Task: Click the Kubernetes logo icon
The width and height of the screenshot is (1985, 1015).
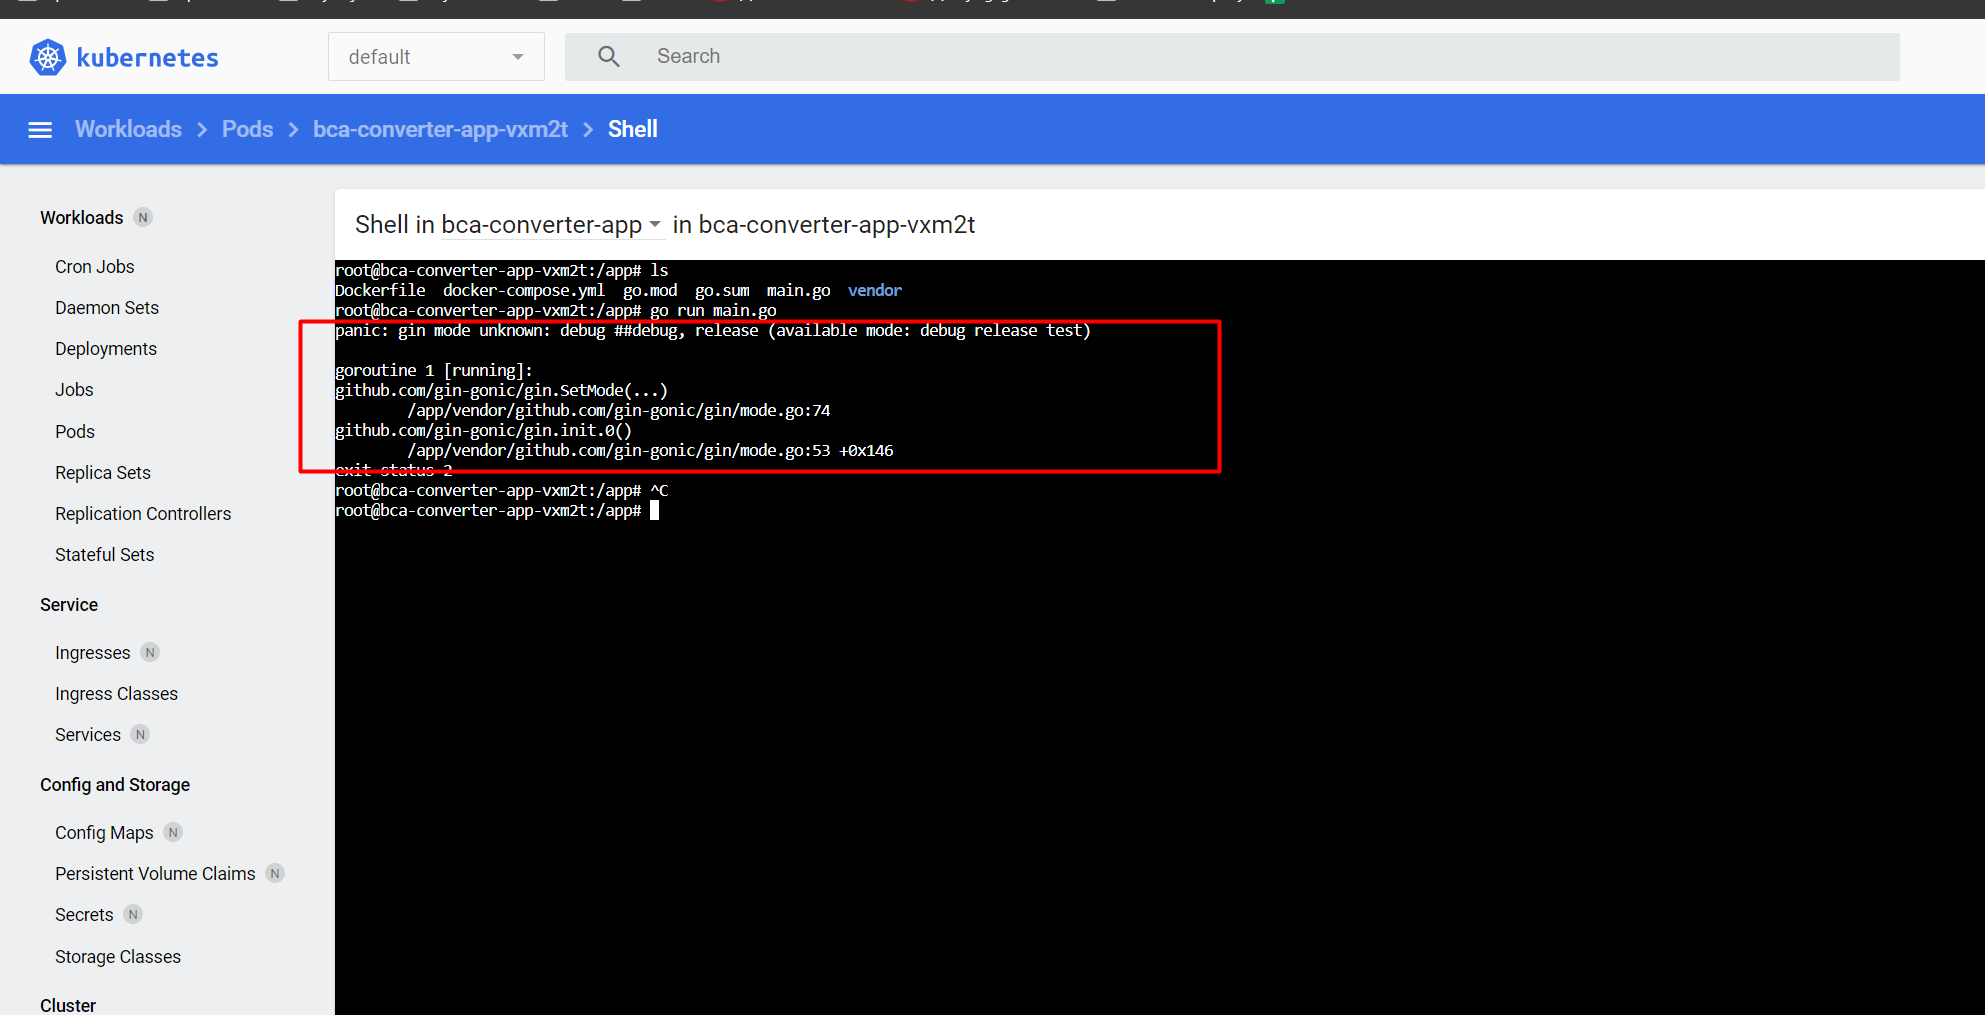Action: coord(48,57)
